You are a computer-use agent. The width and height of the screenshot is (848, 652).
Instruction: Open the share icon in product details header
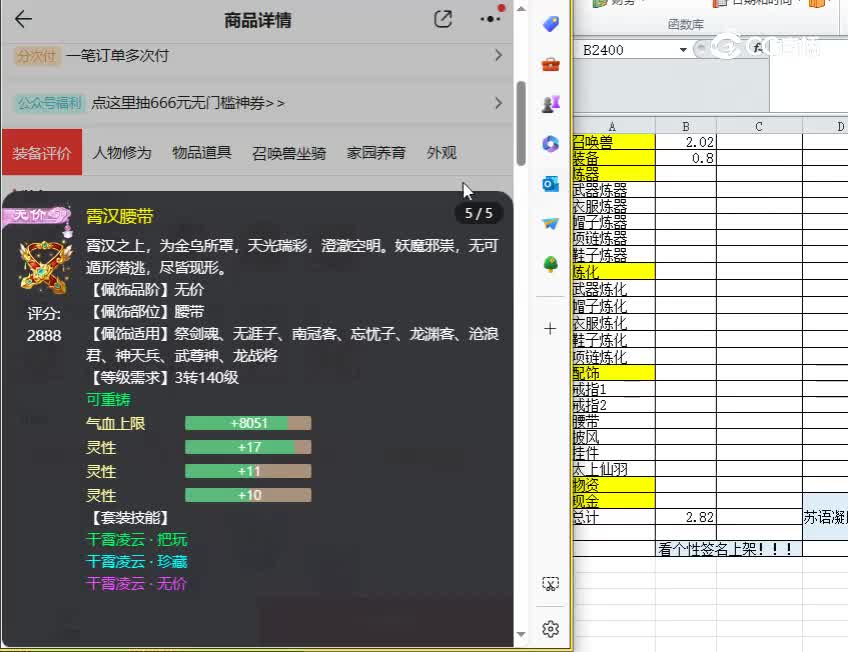tap(443, 19)
